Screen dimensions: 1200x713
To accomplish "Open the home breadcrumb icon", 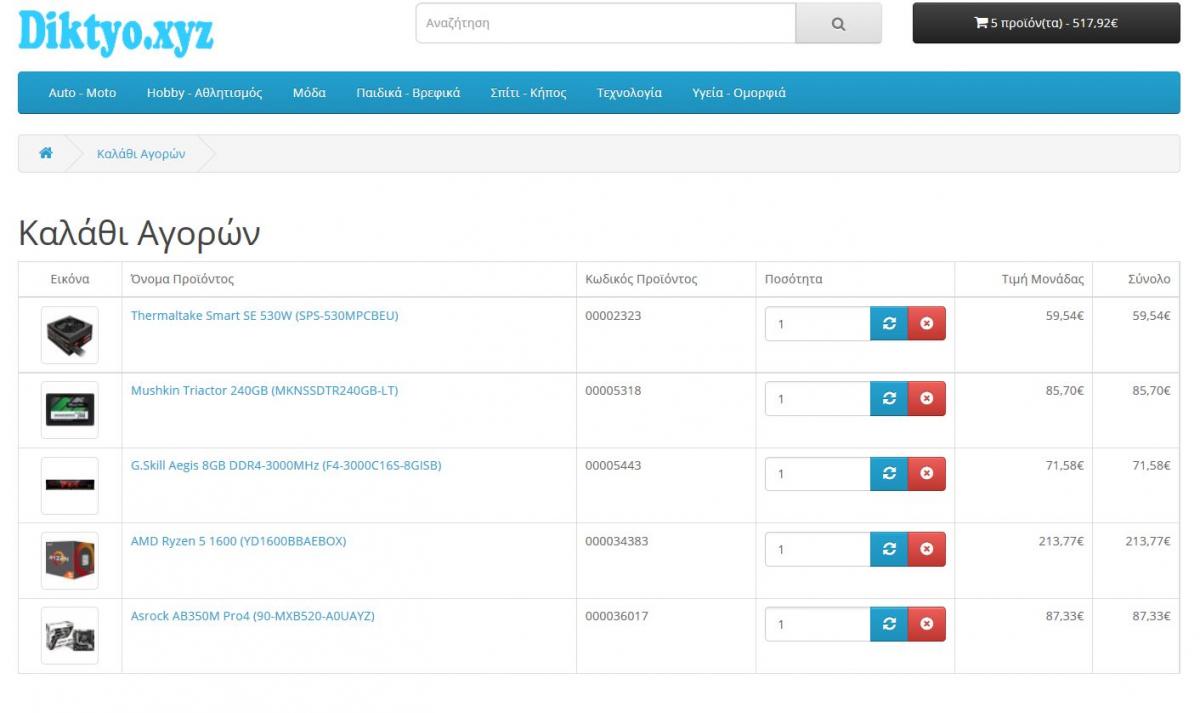I will tap(46, 153).
